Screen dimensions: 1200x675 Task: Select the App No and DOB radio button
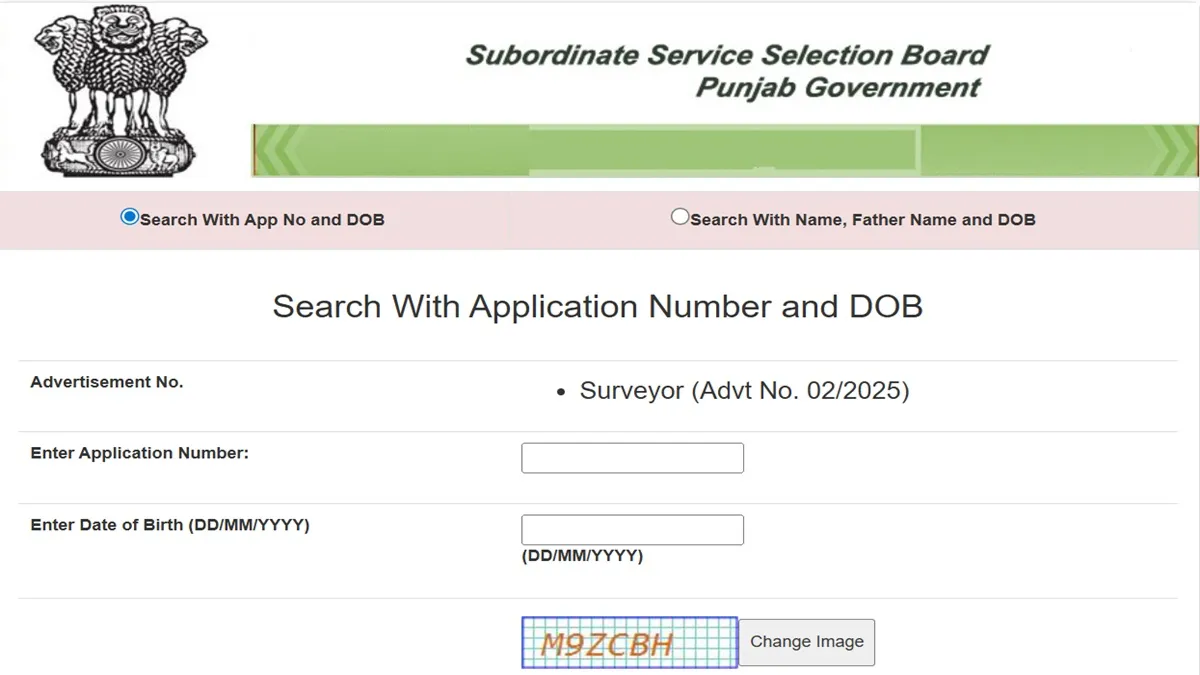click(129, 217)
